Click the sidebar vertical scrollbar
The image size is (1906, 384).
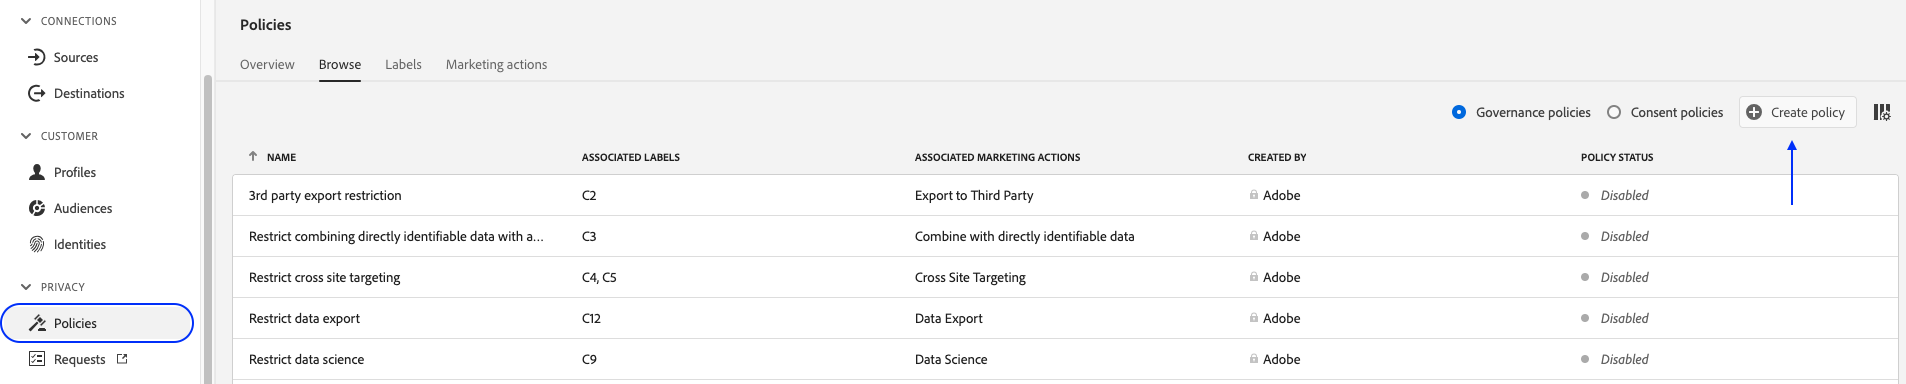pos(208,229)
